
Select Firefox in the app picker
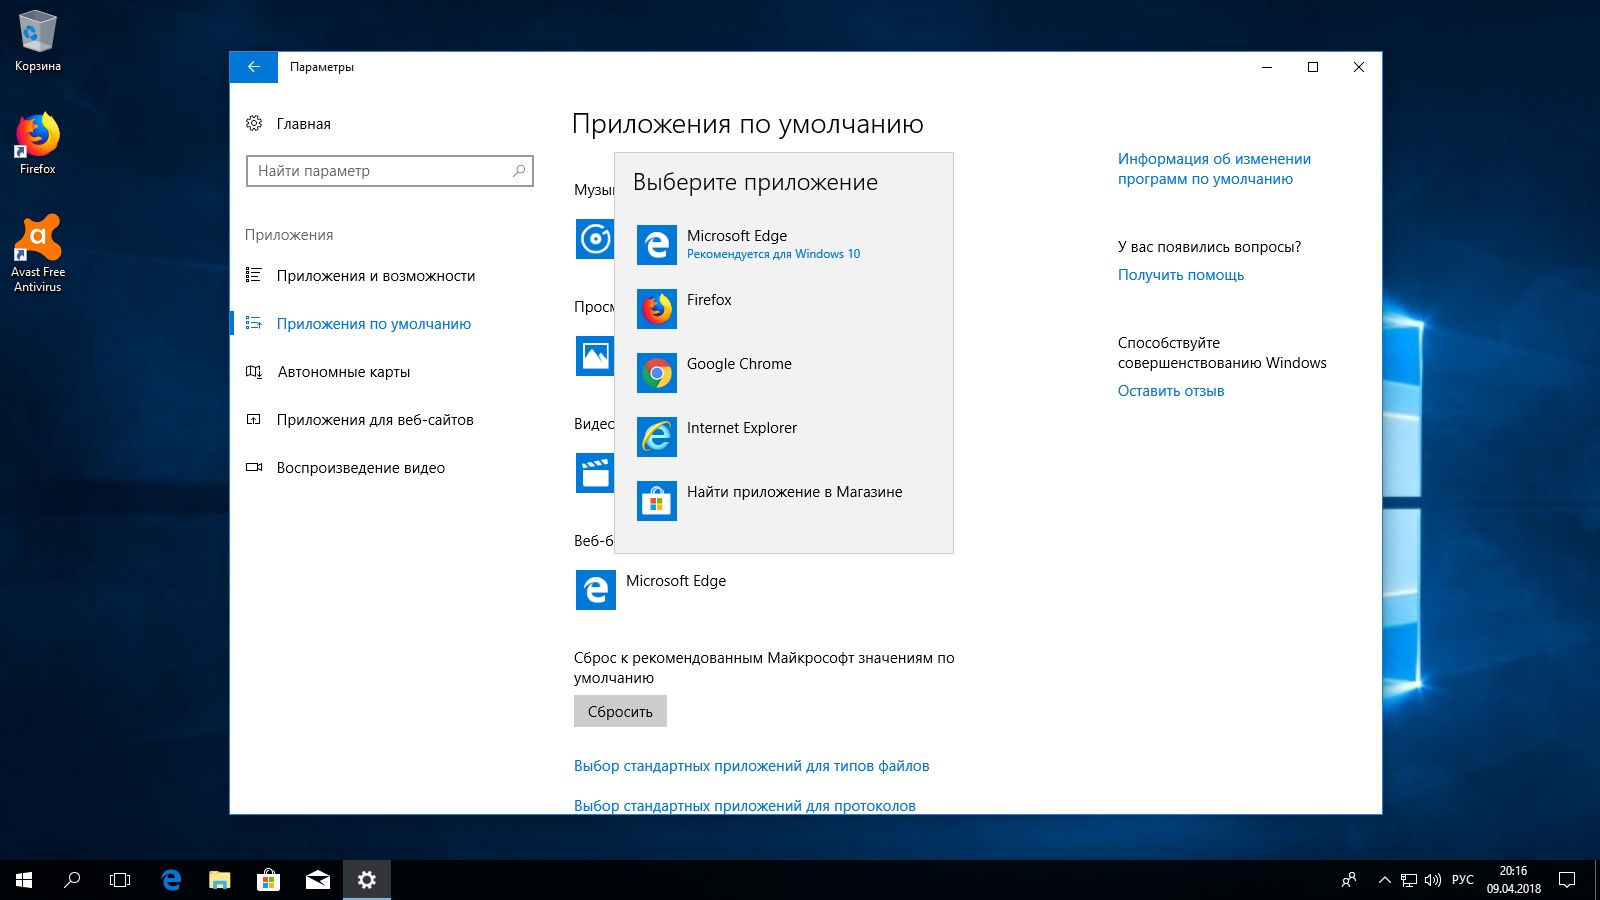pyautogui.click(x=783, y=309)
